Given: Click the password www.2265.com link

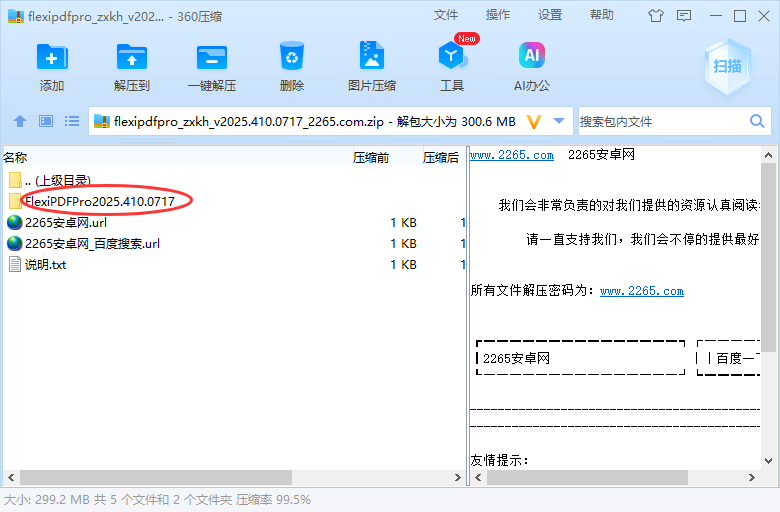Looking at the screenshot, I should click(642, 291).
